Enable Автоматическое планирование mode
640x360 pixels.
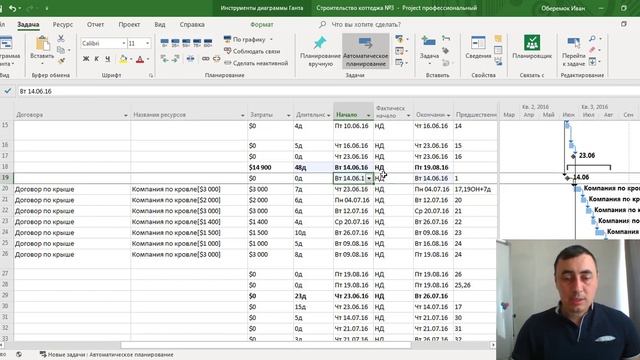(365, 51)
